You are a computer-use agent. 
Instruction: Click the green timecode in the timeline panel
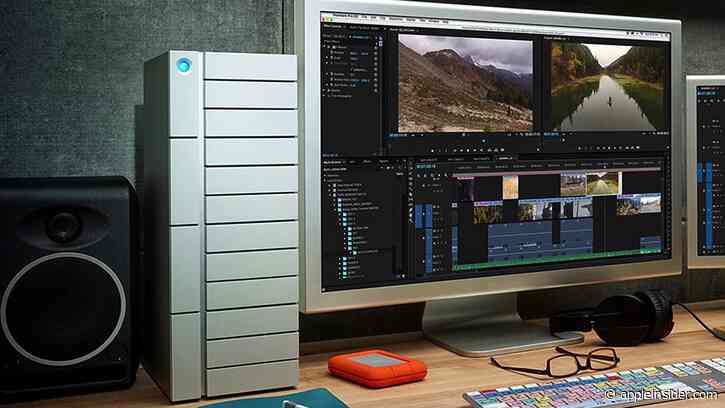[425, 166]
